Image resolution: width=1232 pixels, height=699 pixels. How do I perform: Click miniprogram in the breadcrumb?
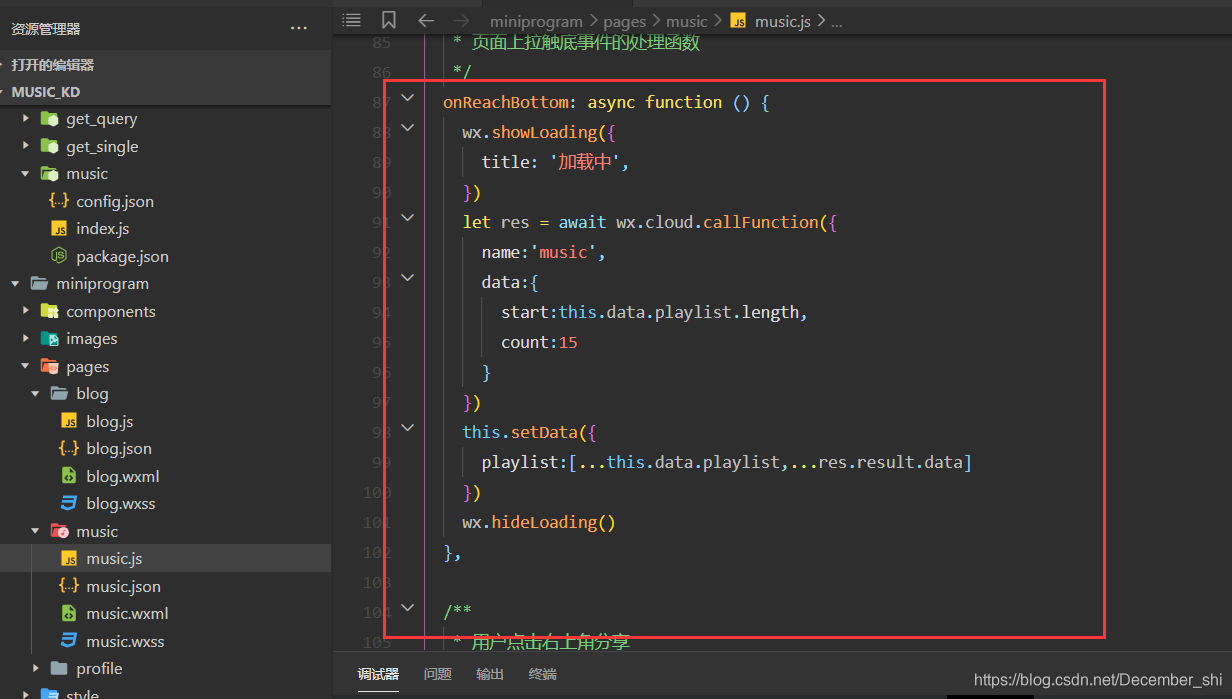536,21
